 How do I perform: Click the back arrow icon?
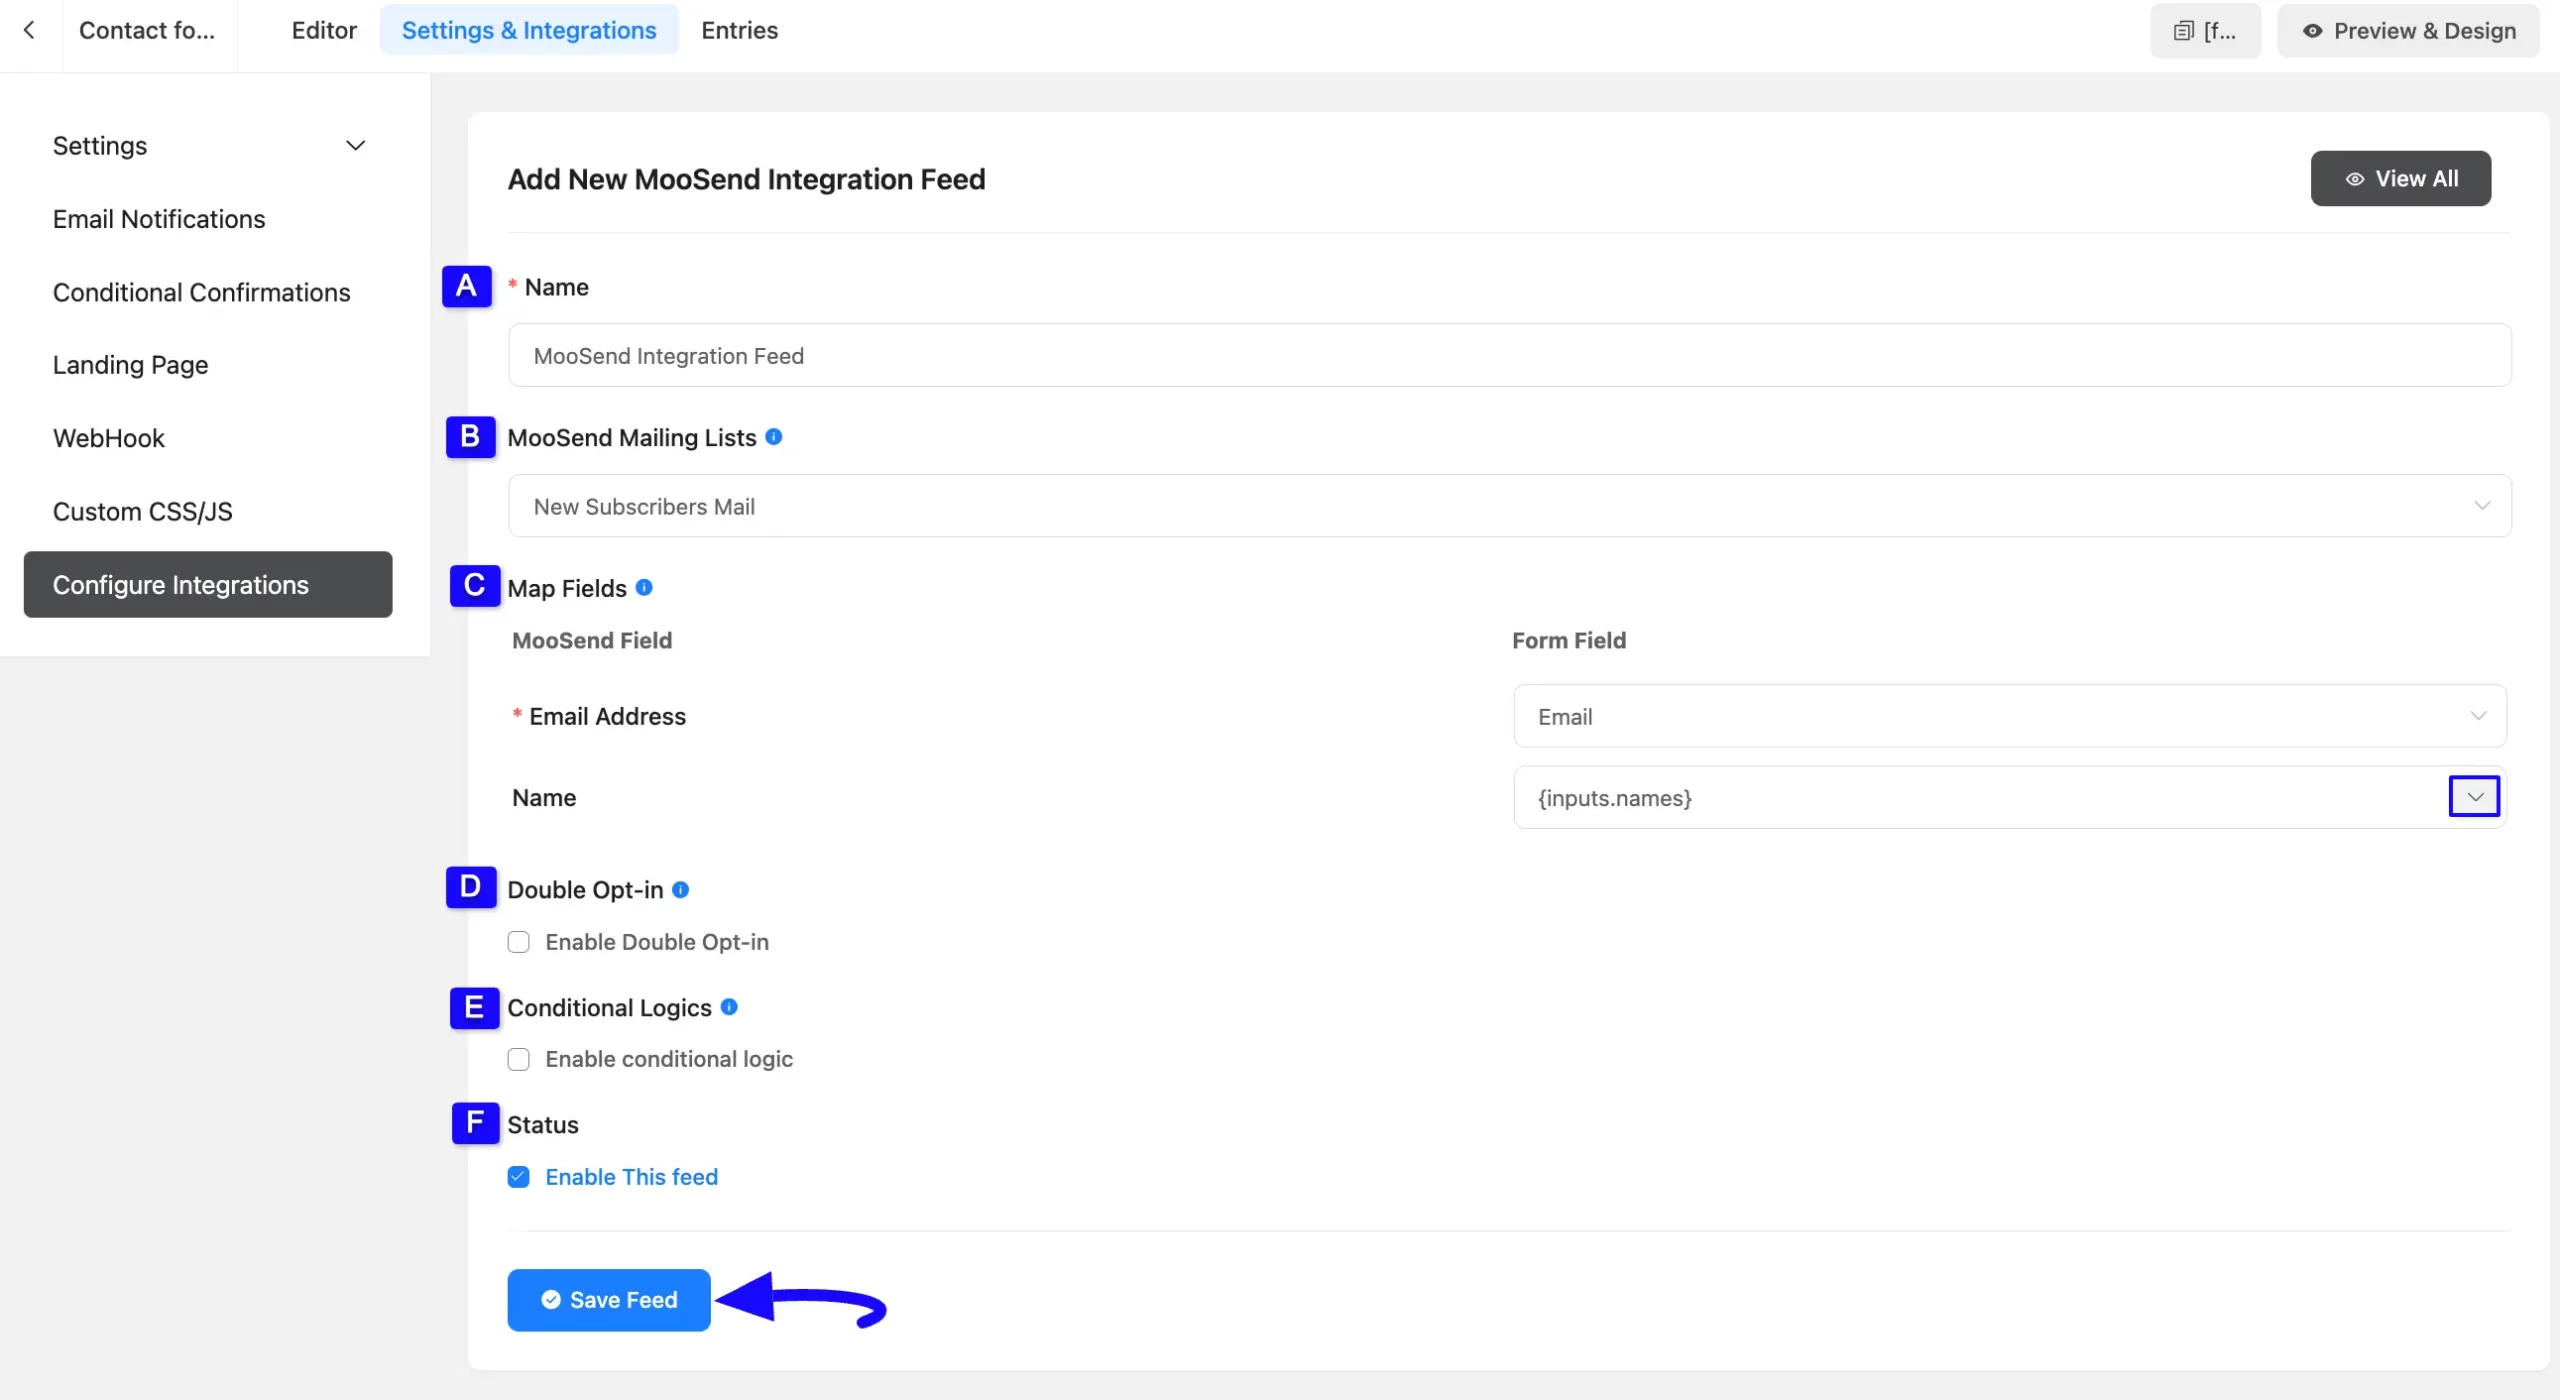[x=29, y=30]
